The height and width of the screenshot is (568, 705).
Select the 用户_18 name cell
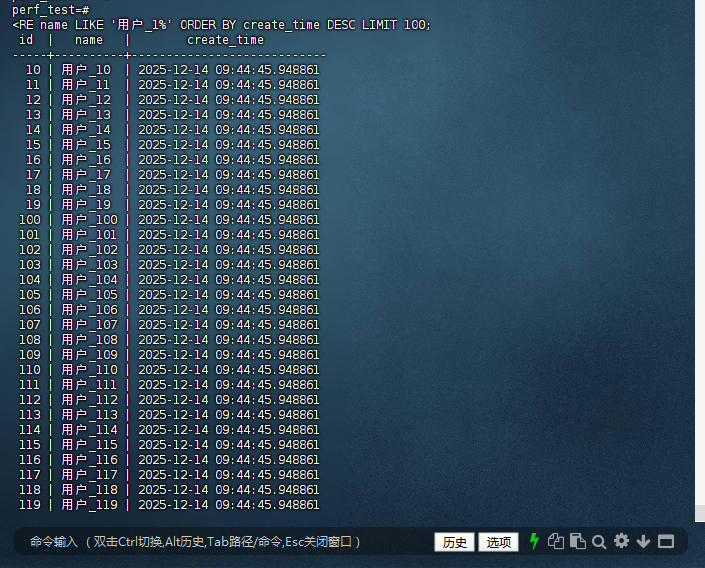click(86, 189)
